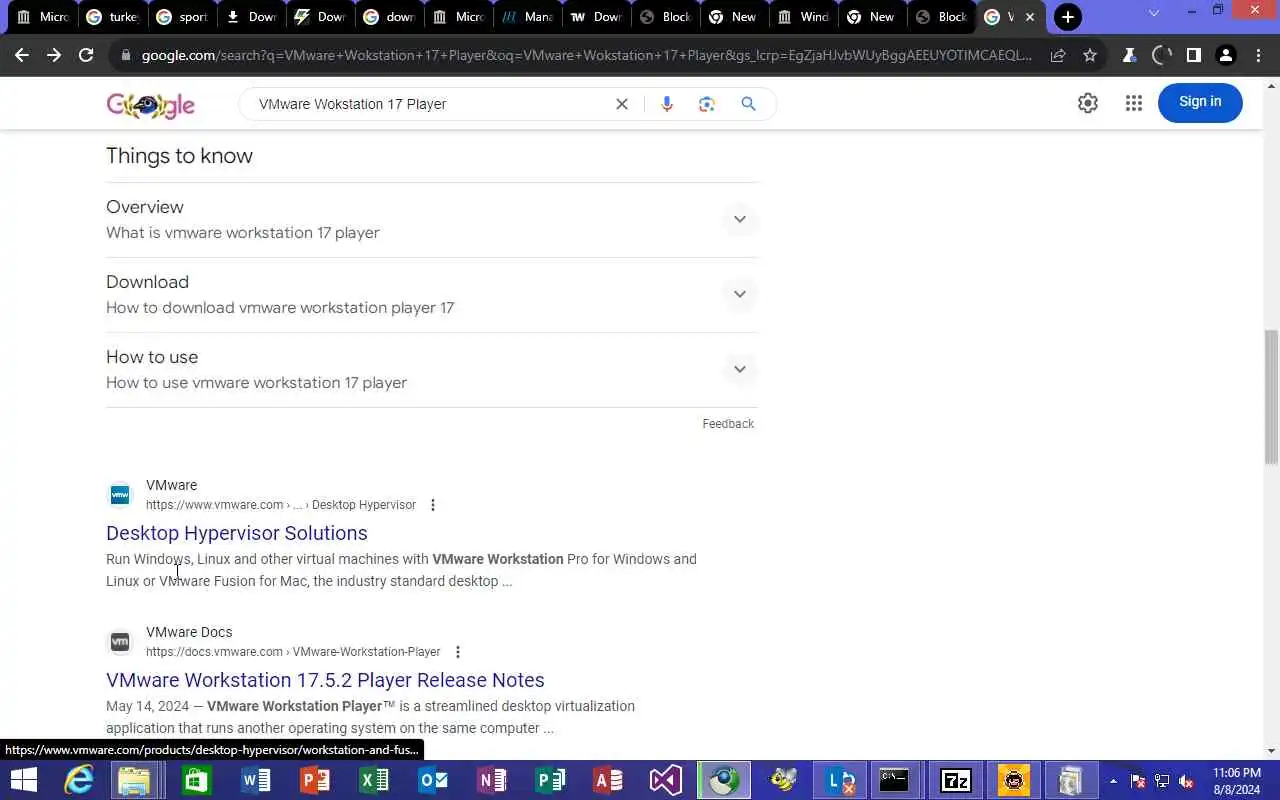Open the tab search dropdown arrow
The image size is (1280, 800).
point(1154,13)
